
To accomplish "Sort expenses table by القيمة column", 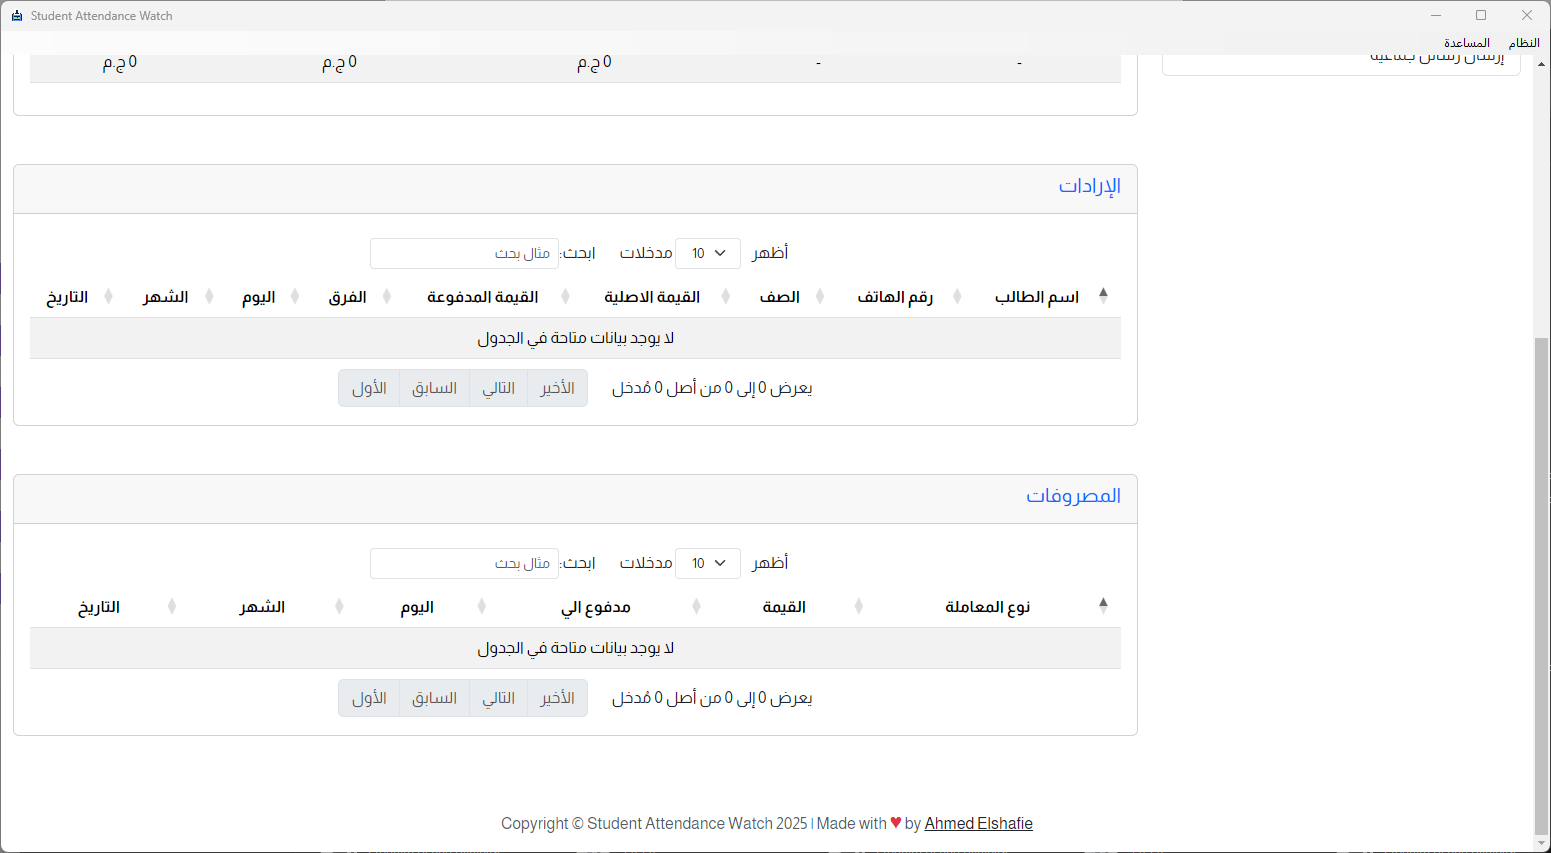I will point(783,607).
